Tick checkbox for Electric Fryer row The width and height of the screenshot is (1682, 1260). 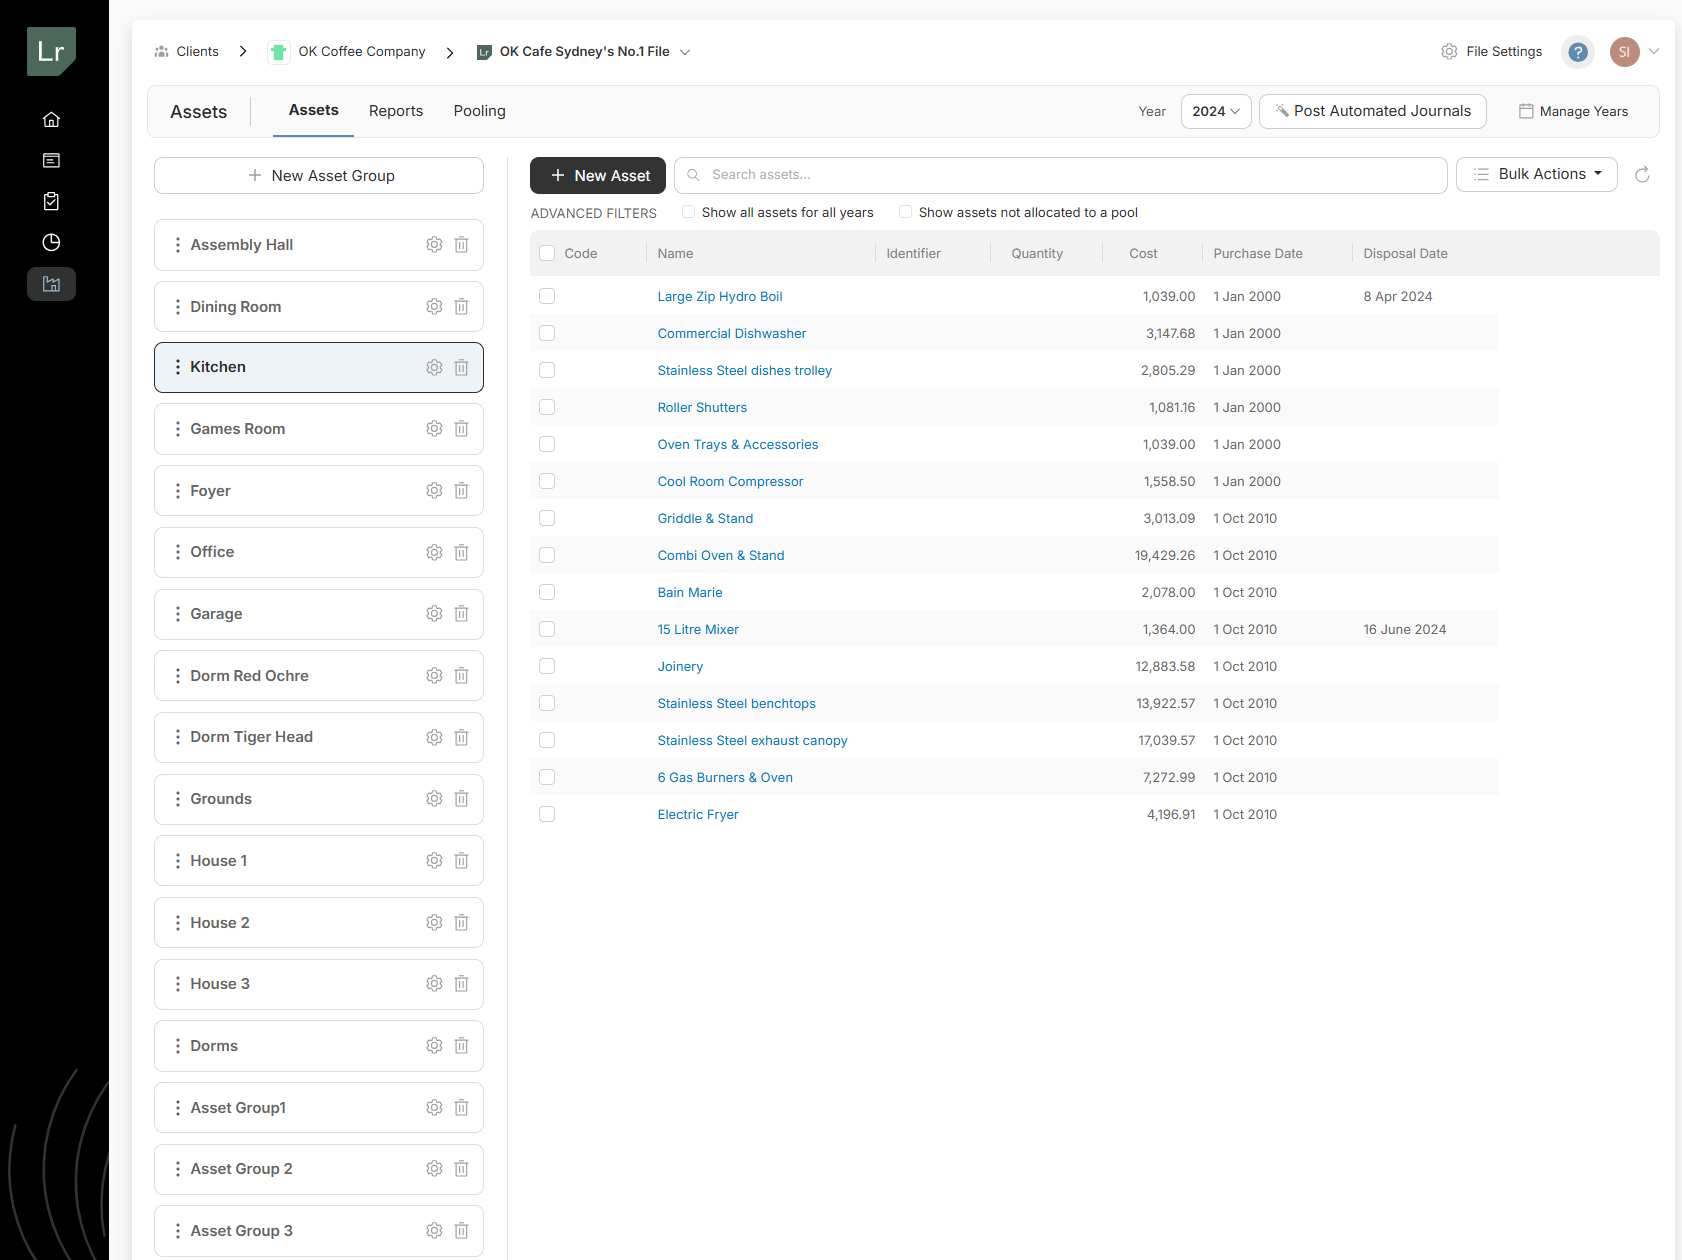(547, 815)
